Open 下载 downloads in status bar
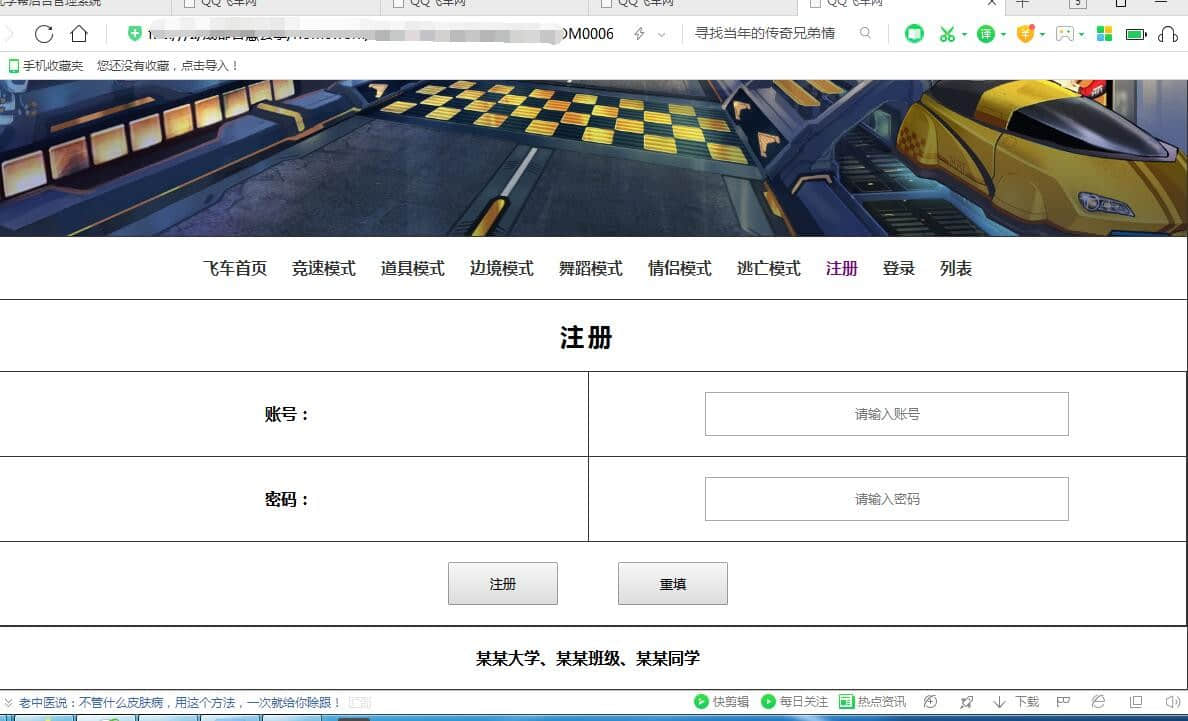Viewport: 1188px width, 721px height. pyautogui.click(x=1017, y=702)
